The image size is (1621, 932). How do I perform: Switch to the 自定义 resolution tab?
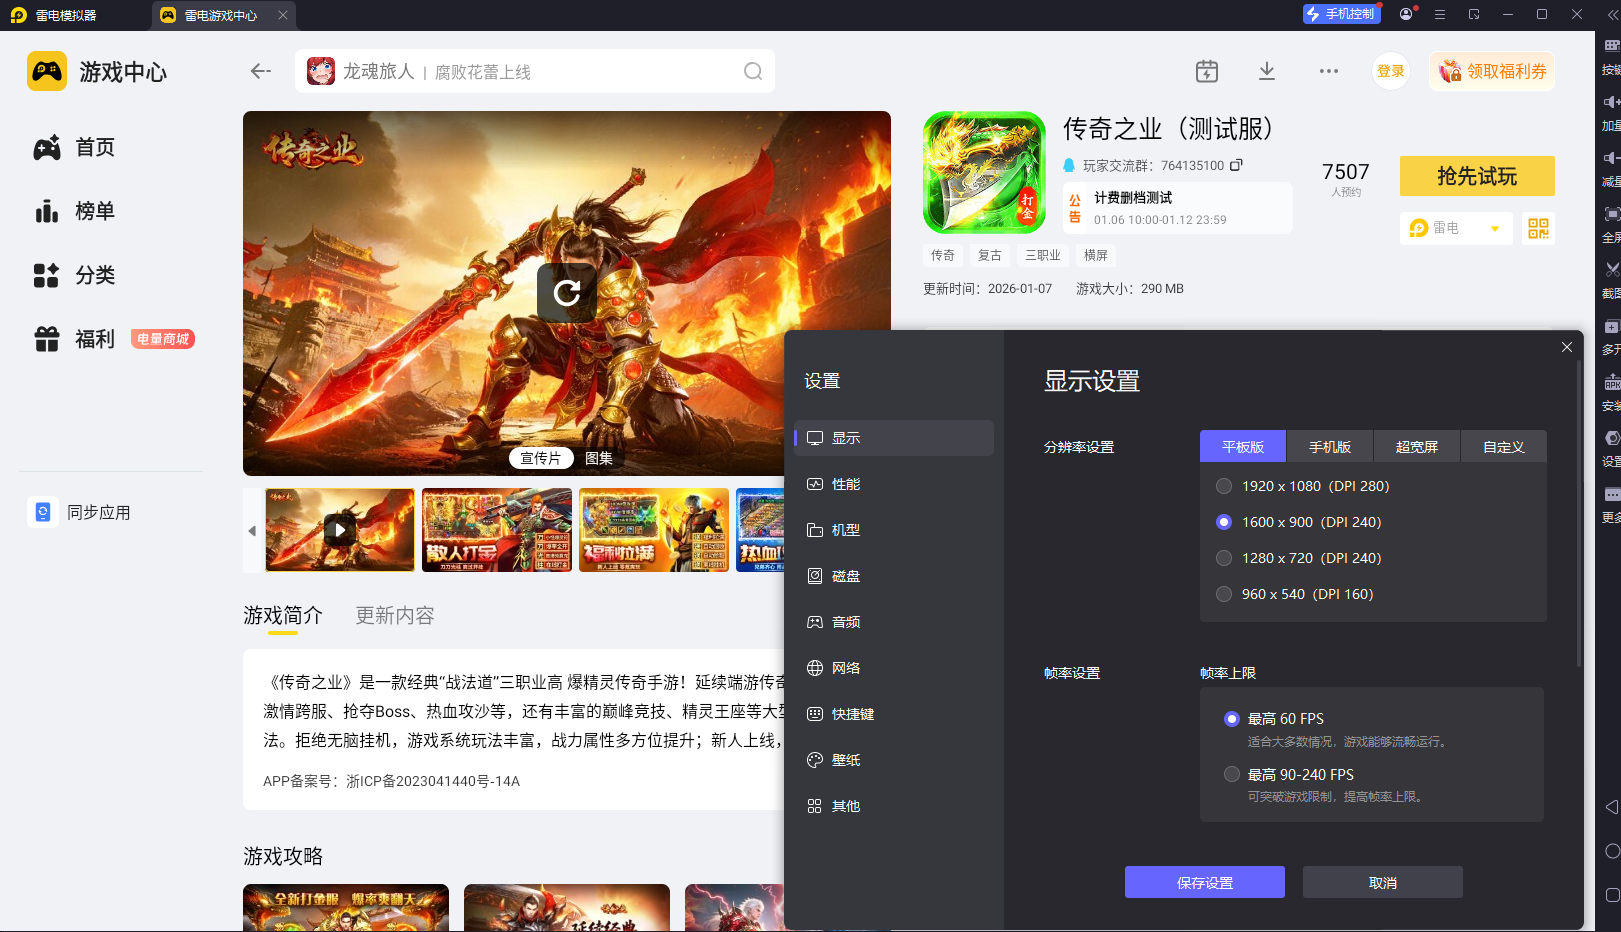(x=1504, y=447)
